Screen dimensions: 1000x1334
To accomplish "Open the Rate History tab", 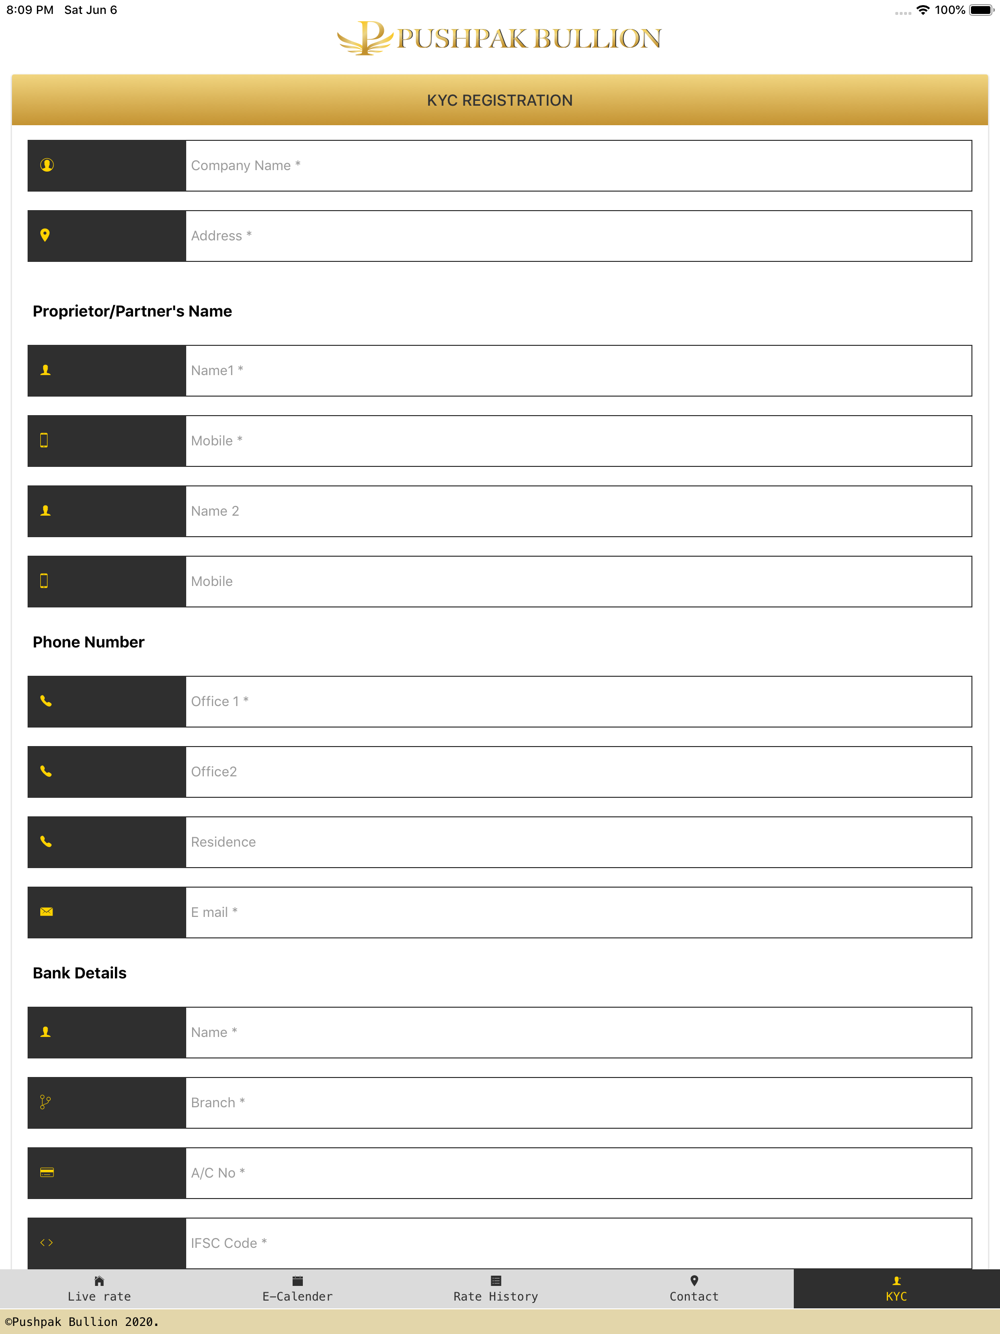I will pos(495,1289).
